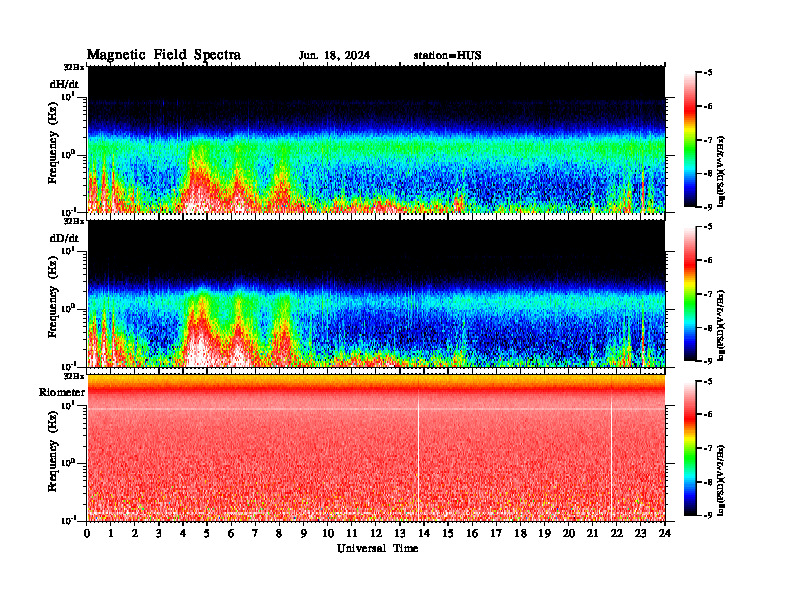Click the dH/dt panel label
The height and width of the screenshot is (612, 792).
(x=64, y=84)
